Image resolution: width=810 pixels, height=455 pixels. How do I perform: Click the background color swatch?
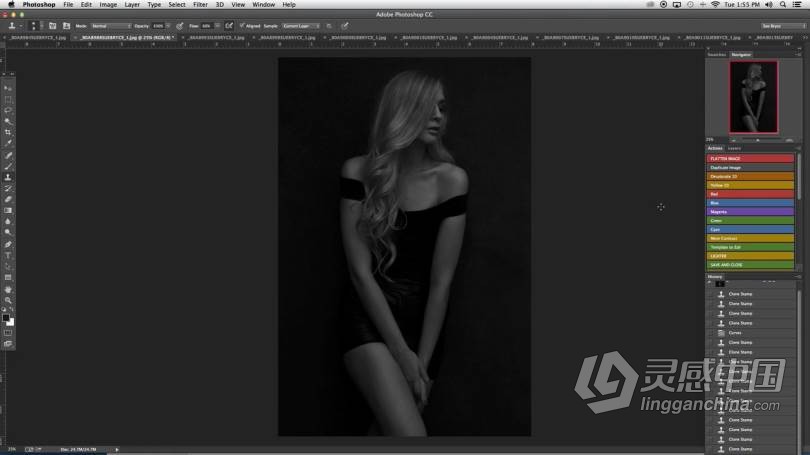tap(11, 323)
